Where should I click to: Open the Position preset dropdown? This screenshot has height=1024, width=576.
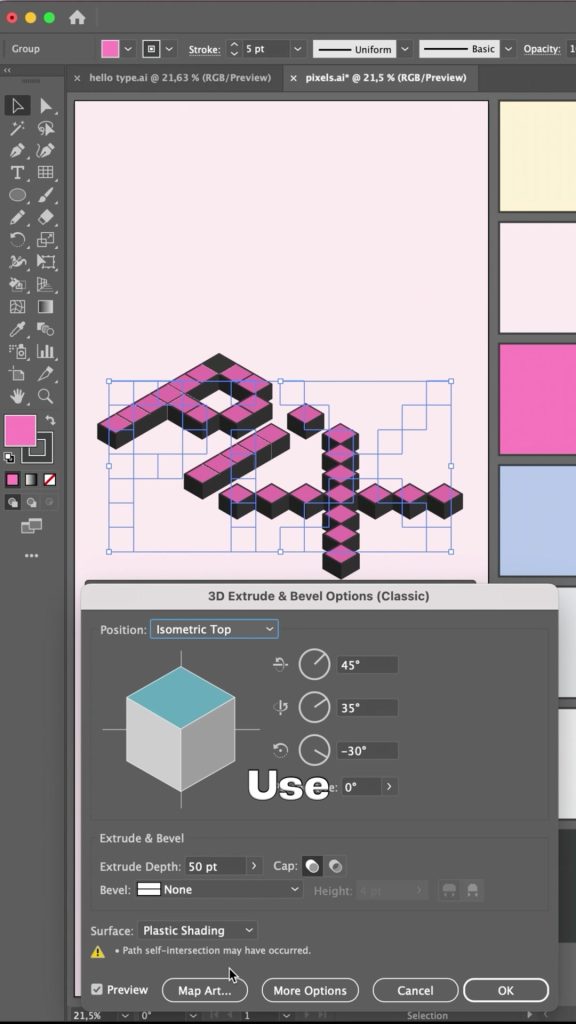click(214, 630)
